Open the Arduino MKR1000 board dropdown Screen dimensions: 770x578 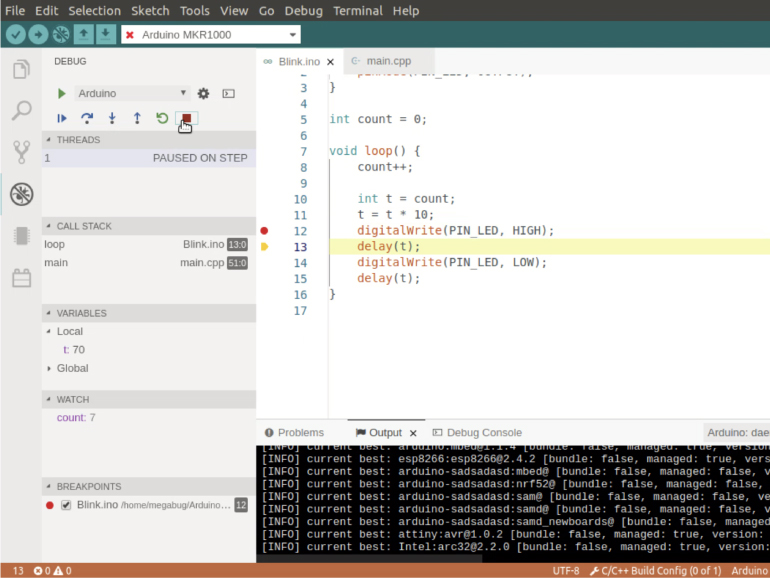click(x=211, y=35)
